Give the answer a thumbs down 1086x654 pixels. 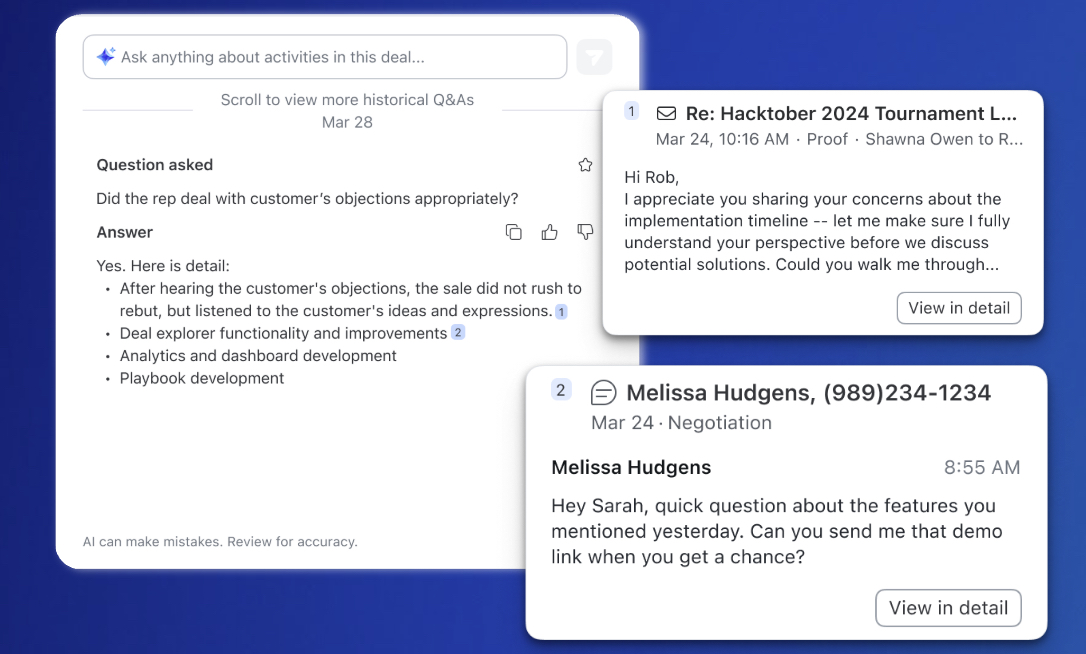pyautogui.click(x=585, y=232)
